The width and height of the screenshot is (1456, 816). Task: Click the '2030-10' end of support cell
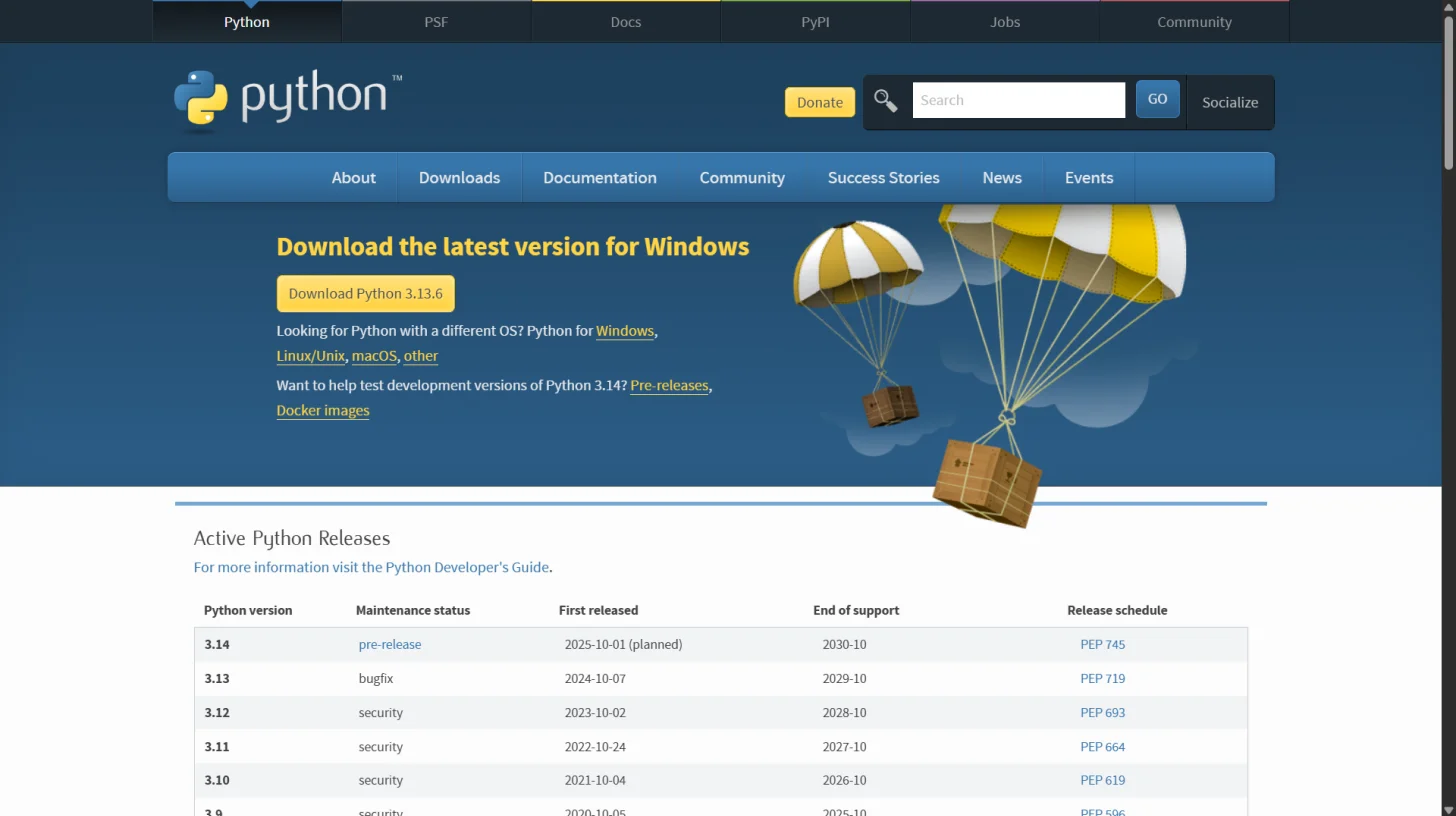pos(844,644)
